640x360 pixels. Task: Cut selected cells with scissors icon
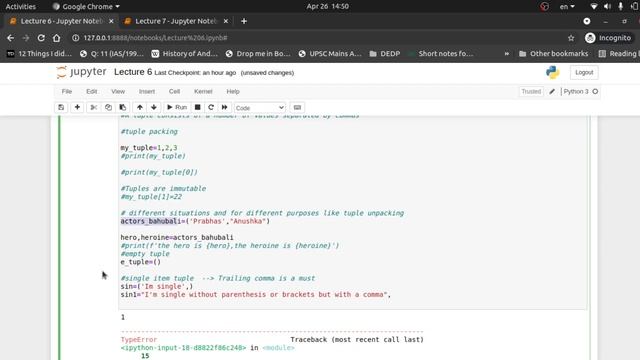coord(93,107)
